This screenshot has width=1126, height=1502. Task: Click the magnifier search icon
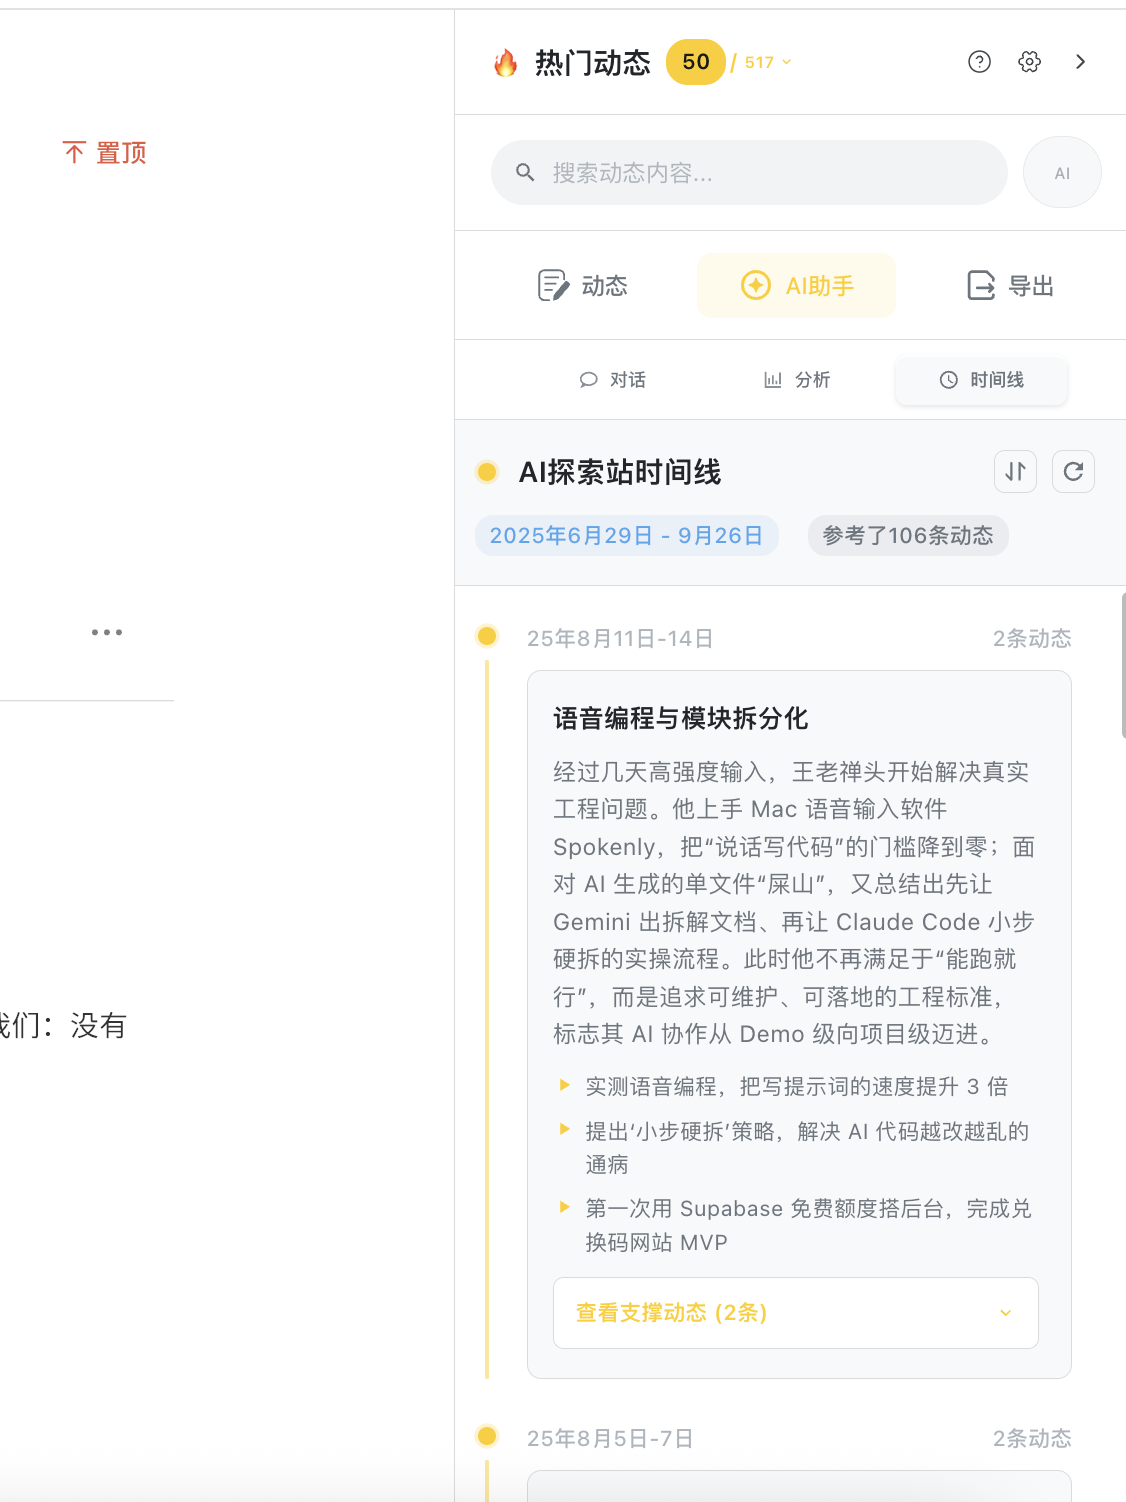(525, 173)
